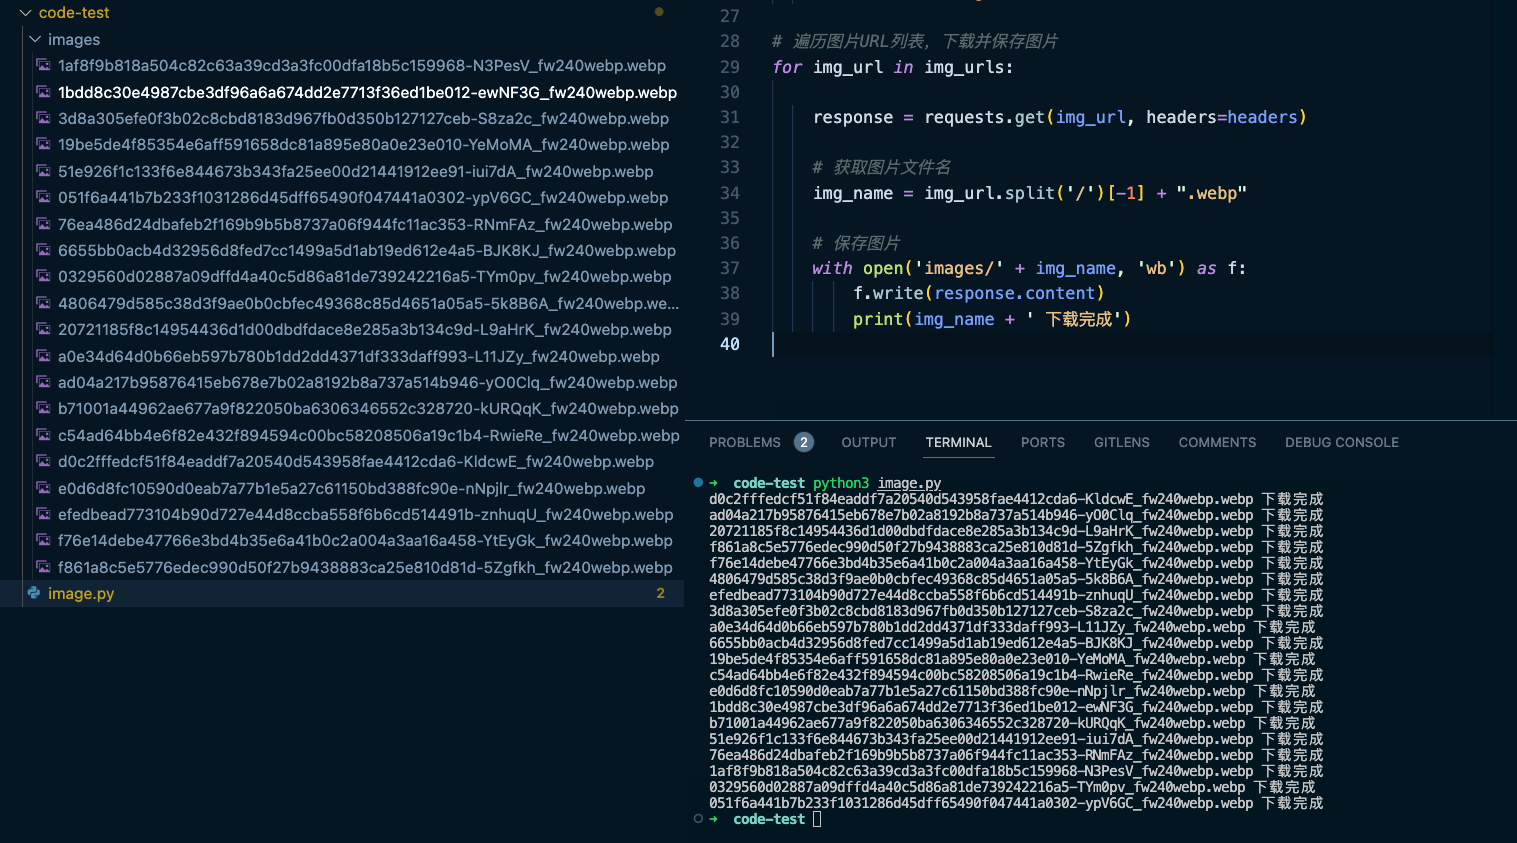
Task: Click image icon of 3d8a305efe0f3b02 file
Action: coord(43,118)
